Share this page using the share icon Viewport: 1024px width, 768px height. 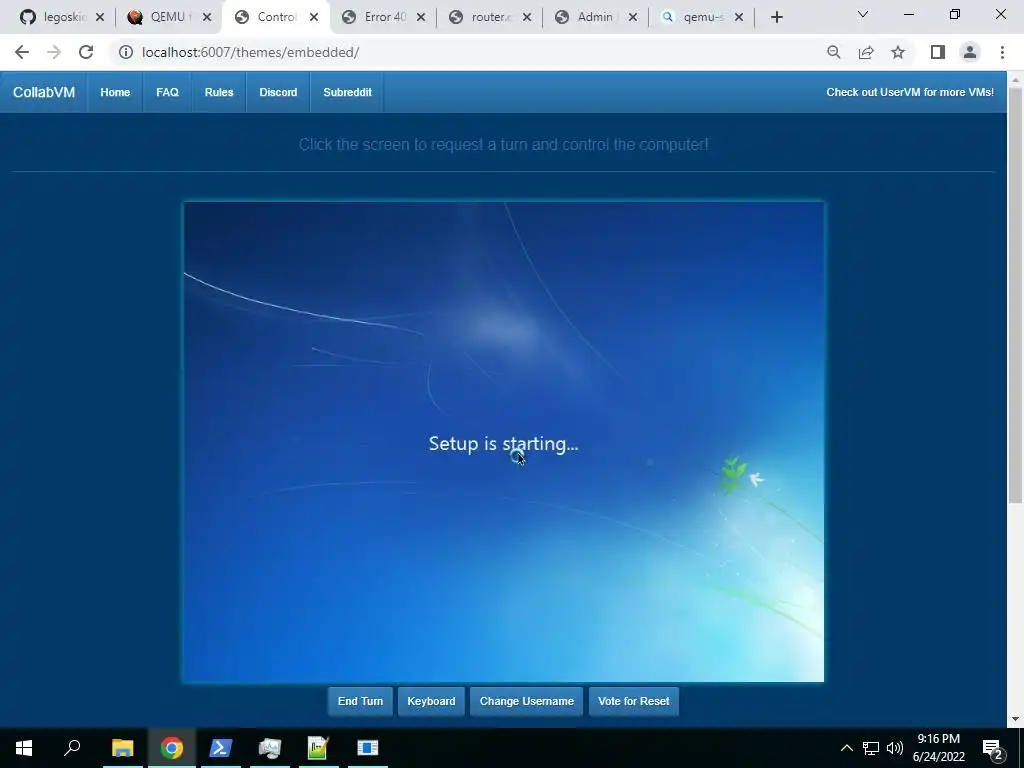866,52
